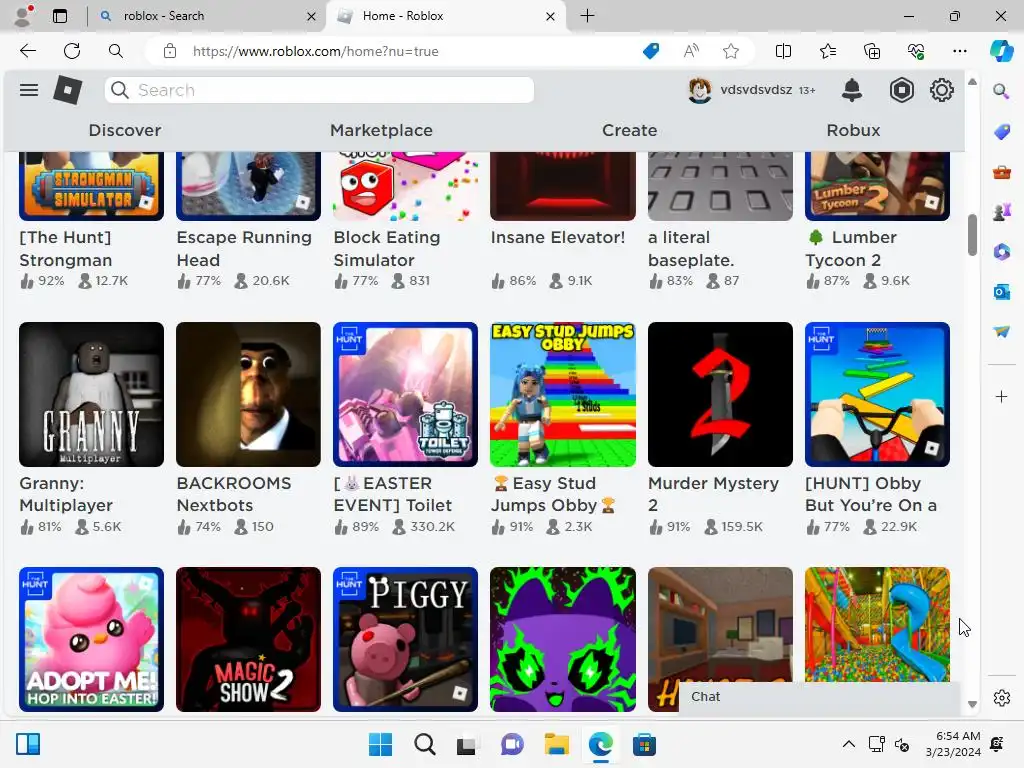Open split screen icon in toolbar
1024x768 pixels.
click(783, 51)
